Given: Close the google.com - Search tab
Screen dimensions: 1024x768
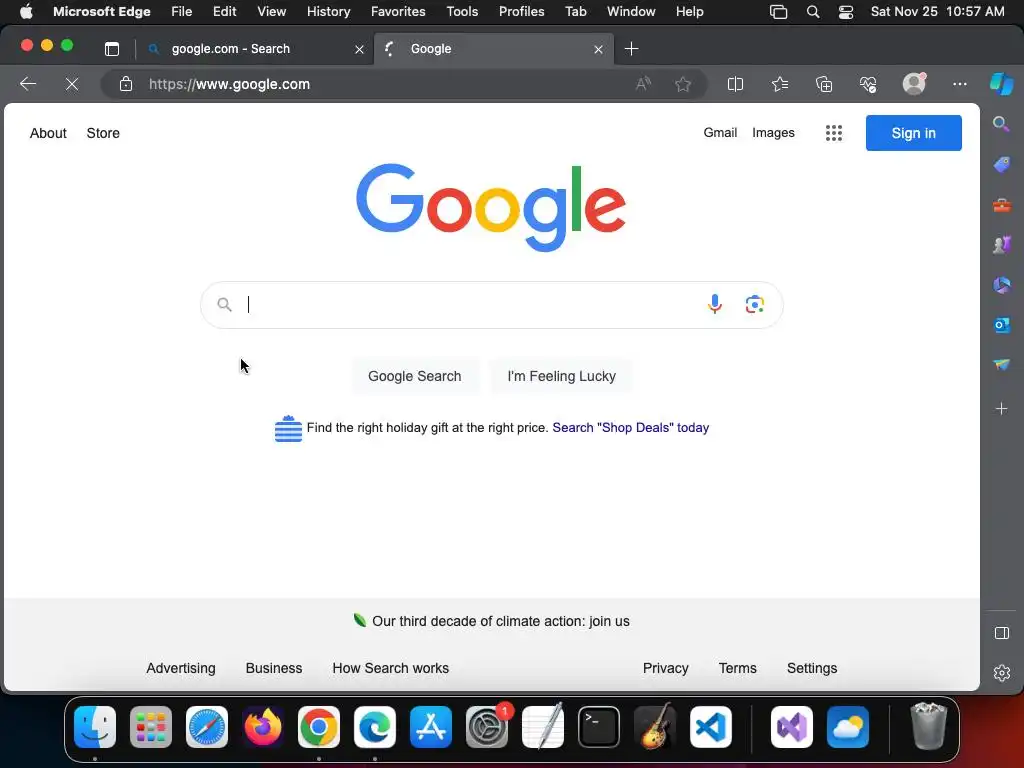Looking at the screenshot, I should (x=359, y=49).
